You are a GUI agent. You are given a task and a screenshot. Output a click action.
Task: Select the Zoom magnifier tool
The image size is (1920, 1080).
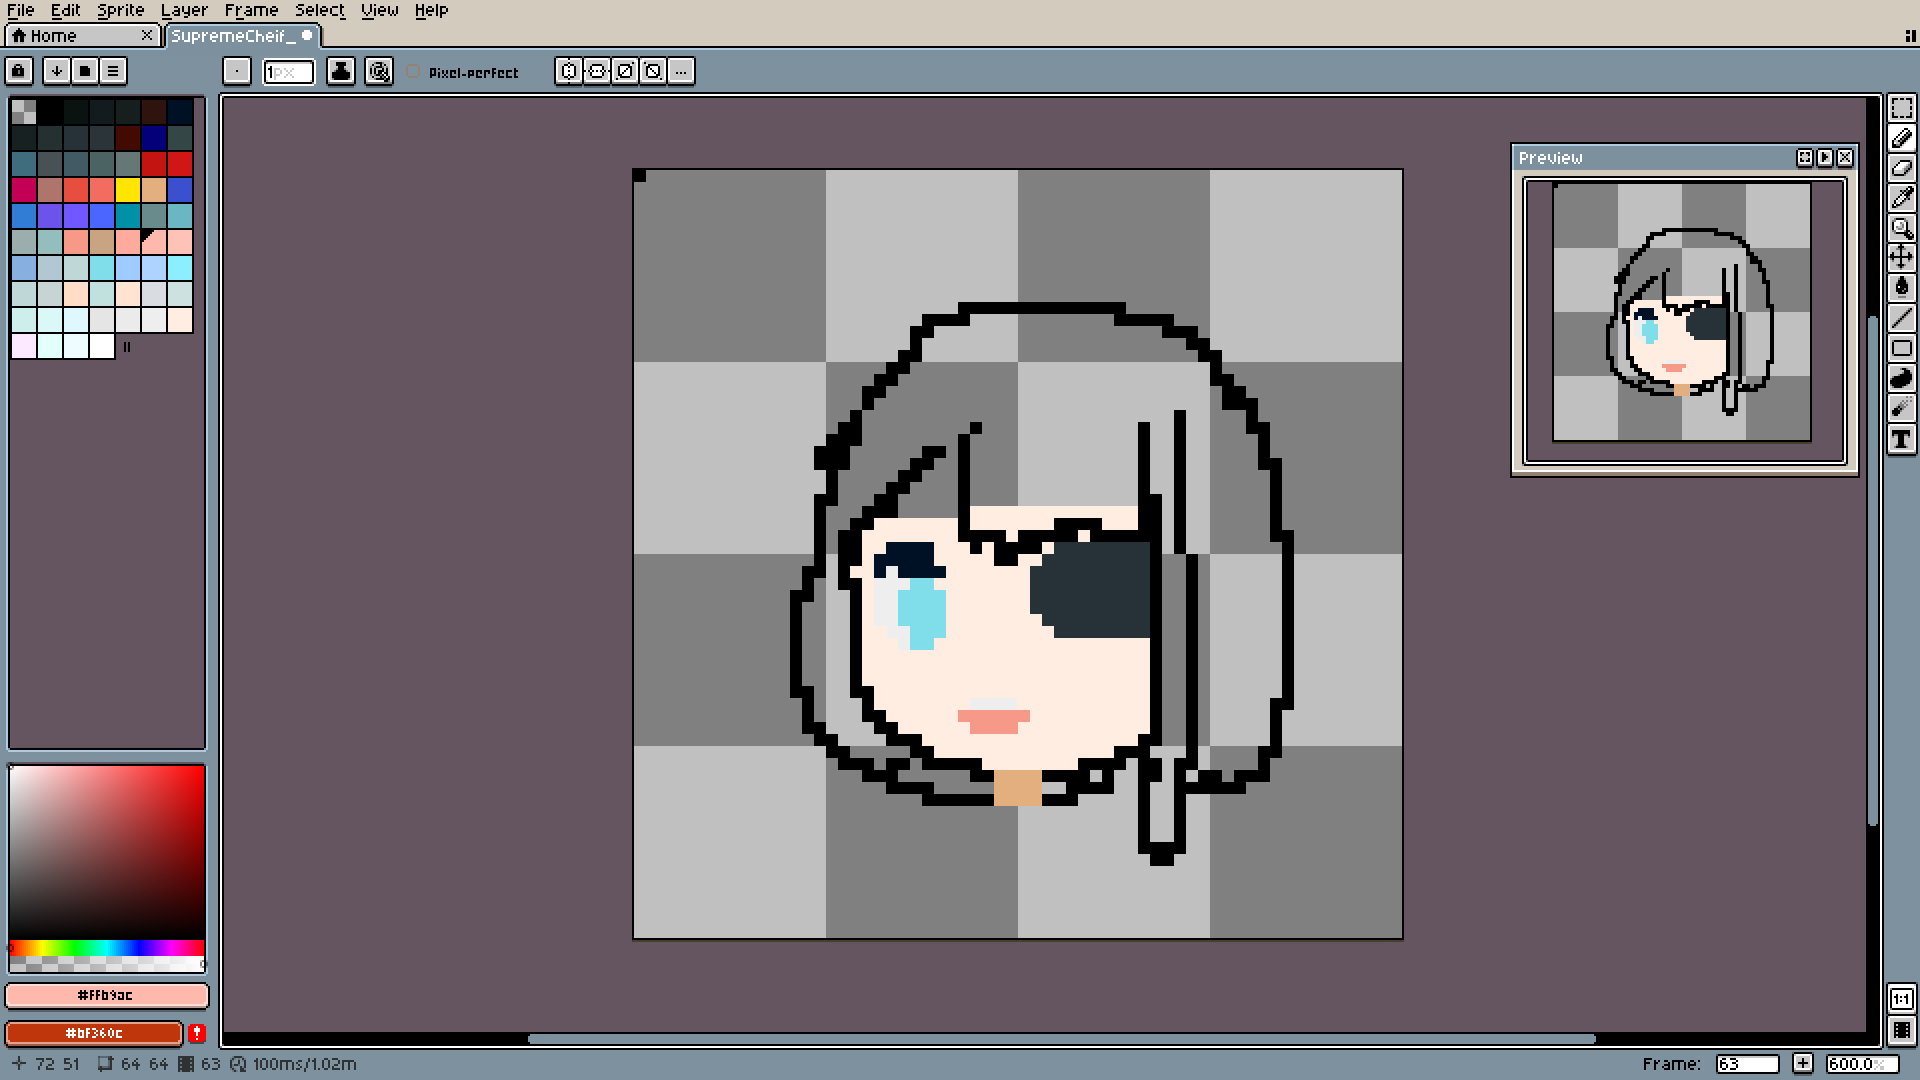pos(1901,228)
